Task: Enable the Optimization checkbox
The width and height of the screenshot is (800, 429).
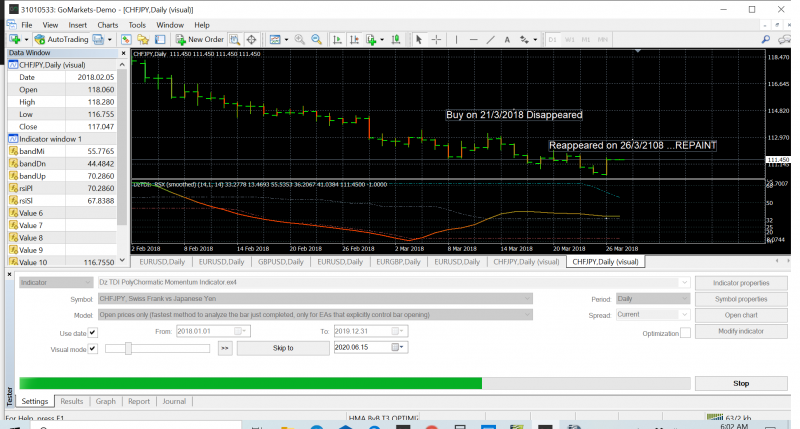Action: pos(685,332)
